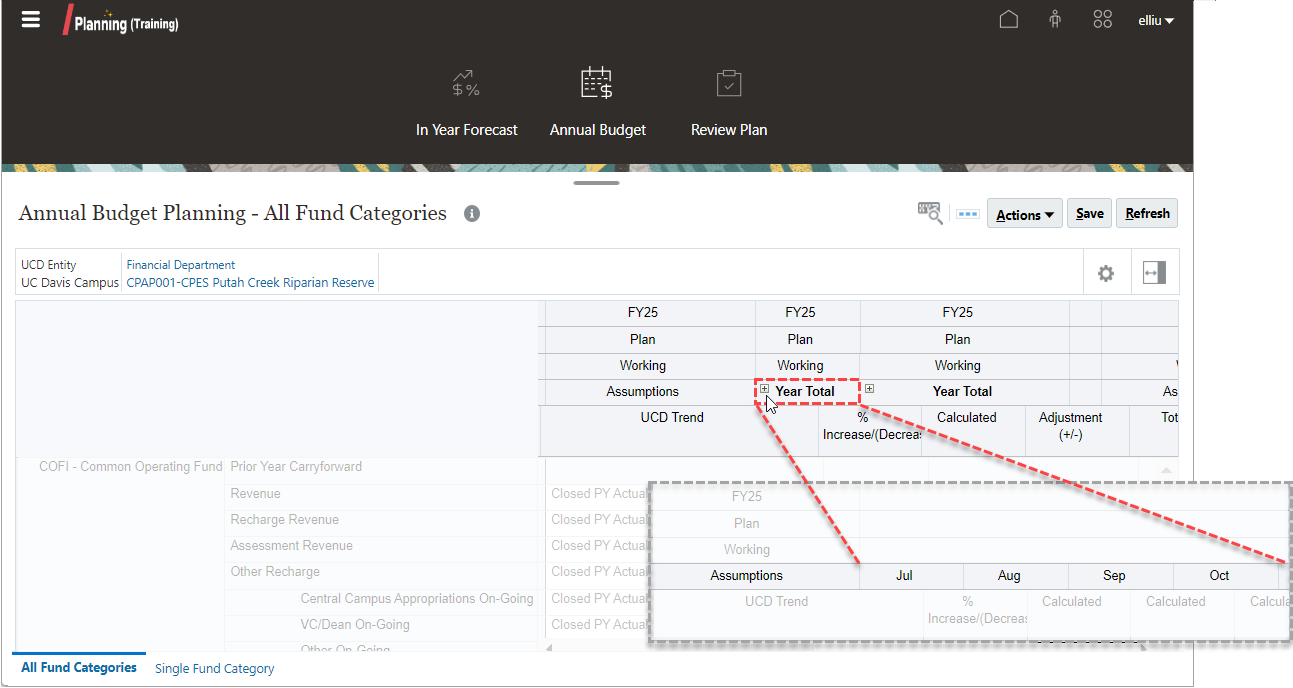Switch to the Single Fund Category tab
Screen dimensions: 1293x688
[x=214, y=668]
